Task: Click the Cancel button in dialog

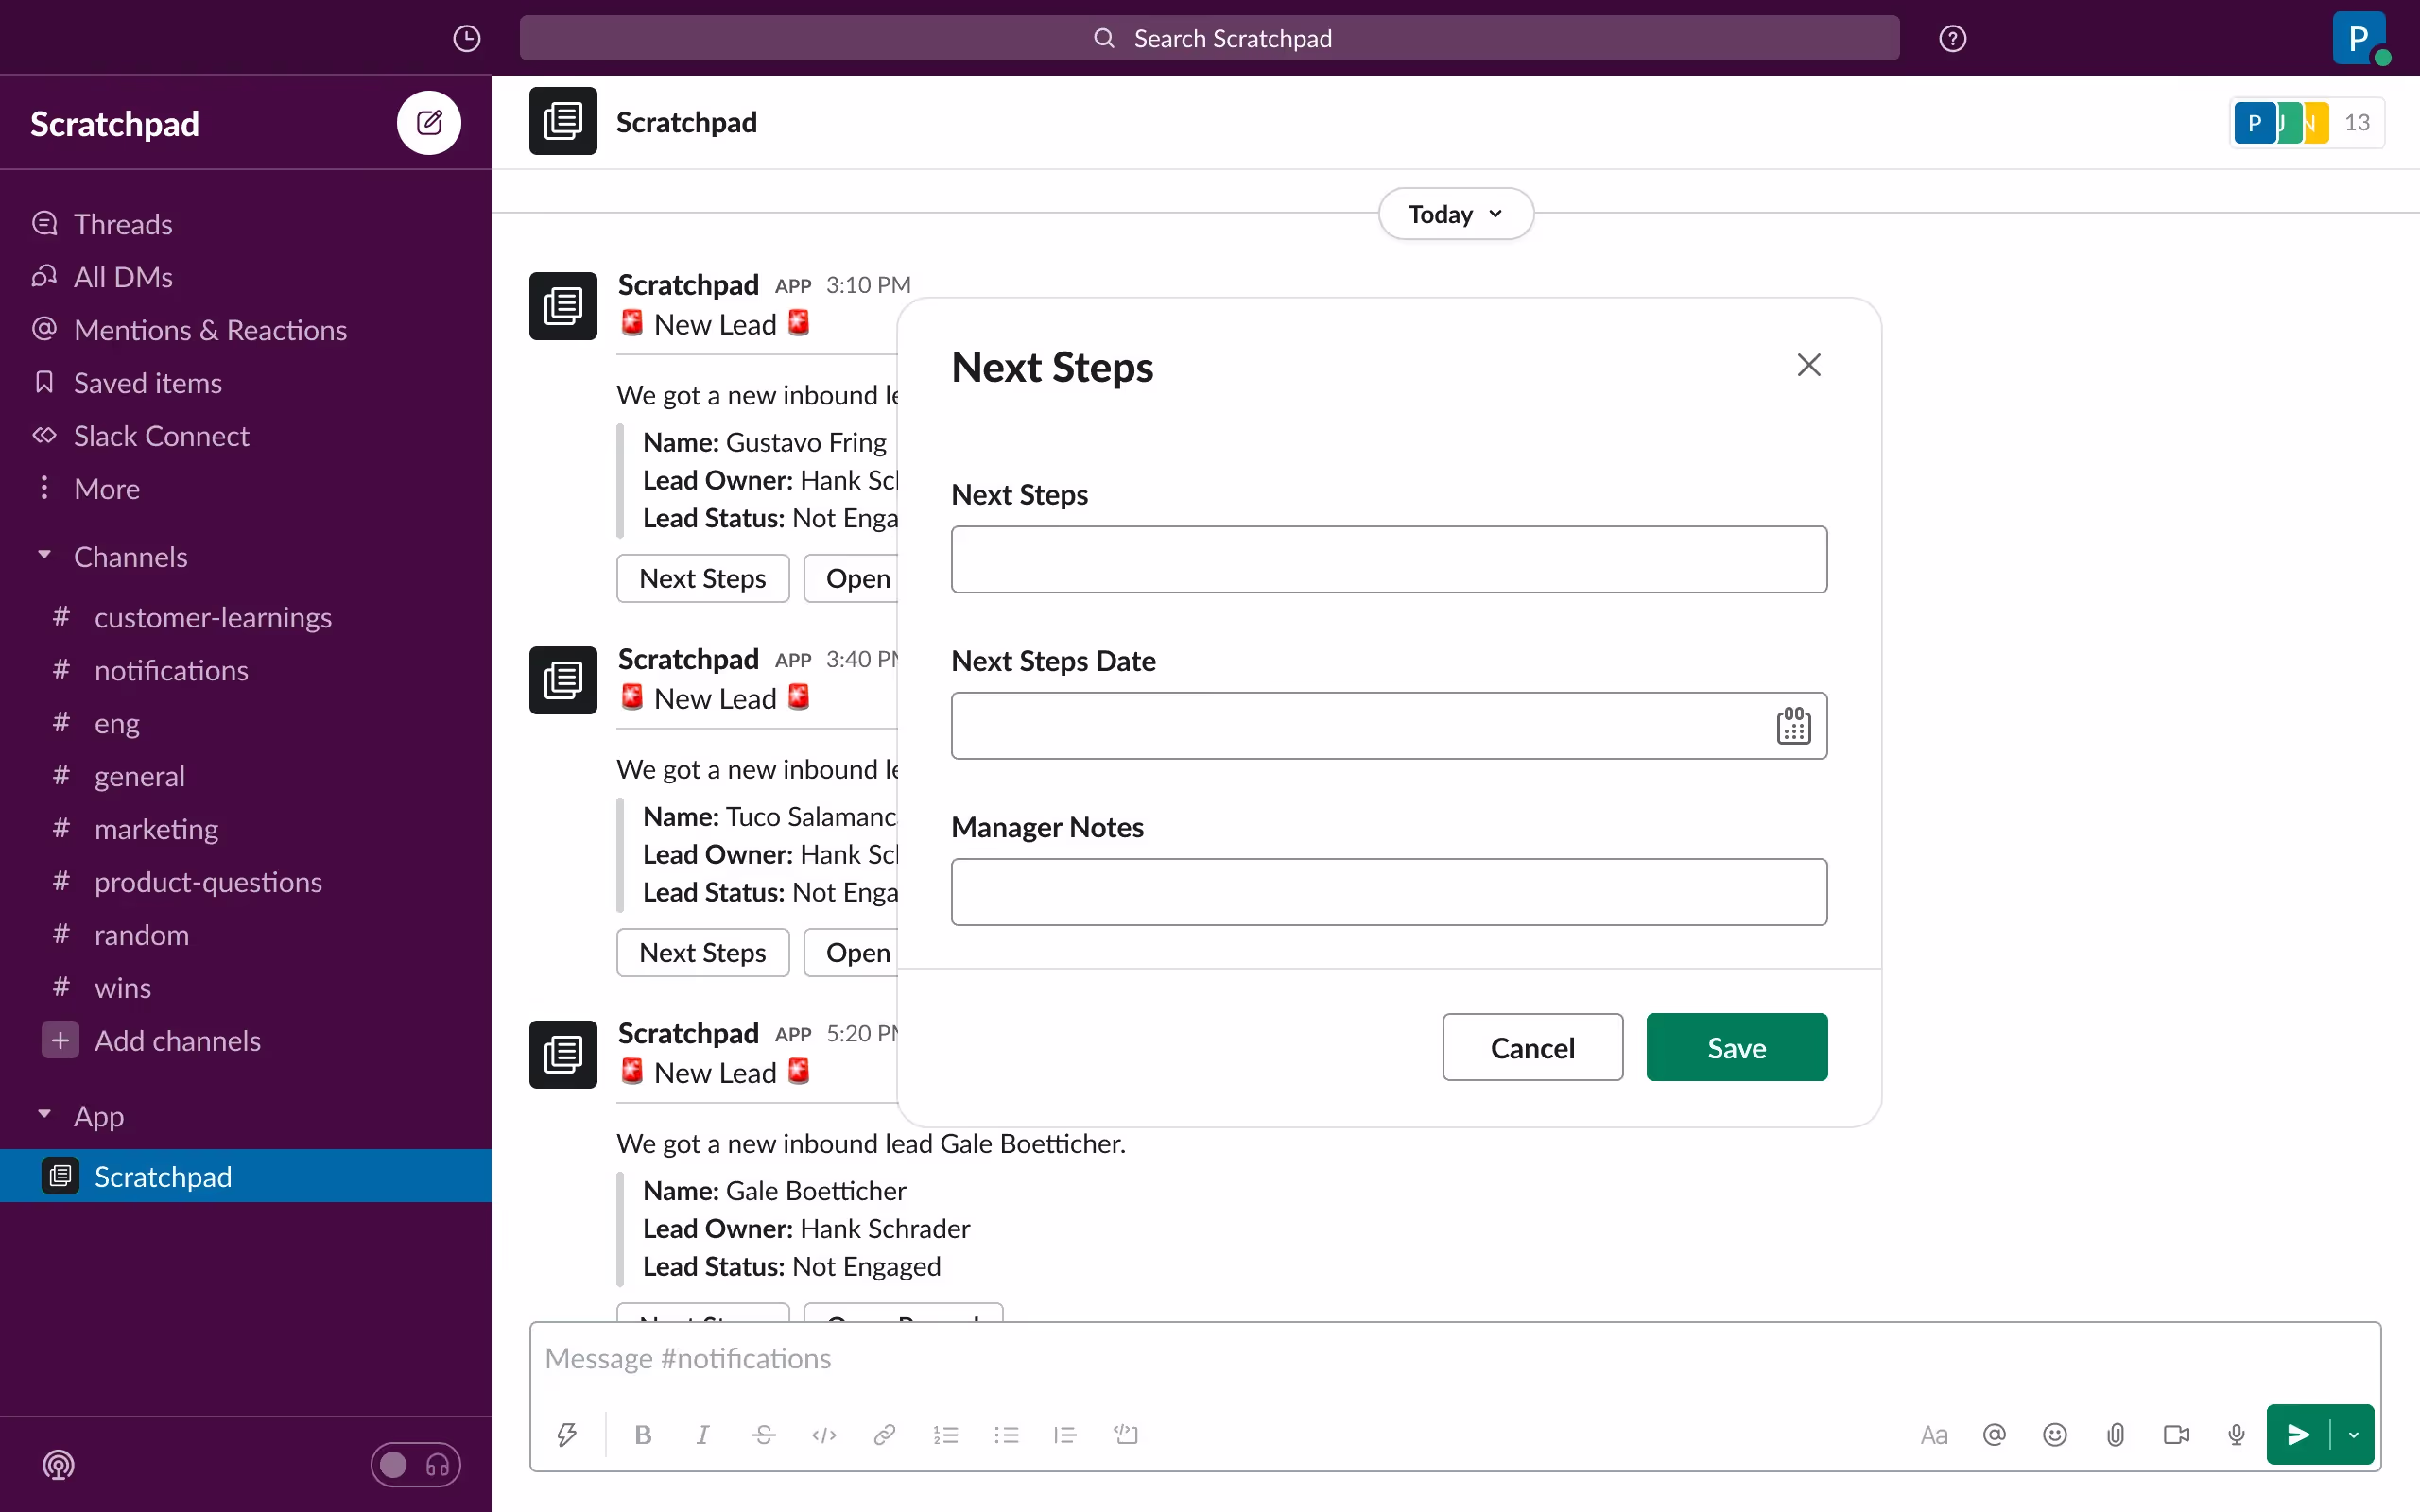Action: pos(1532,1047)
